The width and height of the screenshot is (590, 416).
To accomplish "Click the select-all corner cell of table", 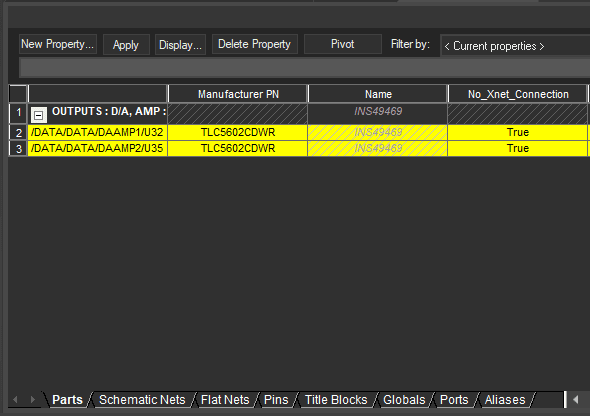I will click(18, 94).
